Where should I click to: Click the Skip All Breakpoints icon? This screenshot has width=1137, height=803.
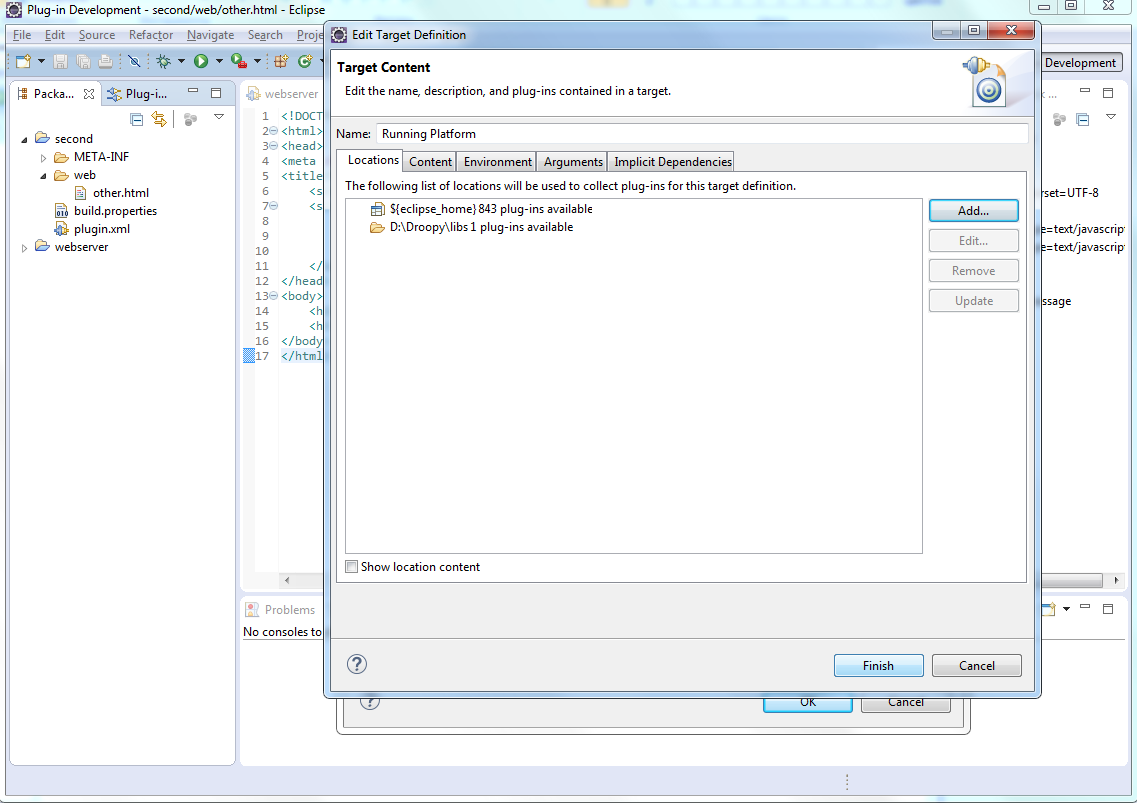[x=134, y=62]
